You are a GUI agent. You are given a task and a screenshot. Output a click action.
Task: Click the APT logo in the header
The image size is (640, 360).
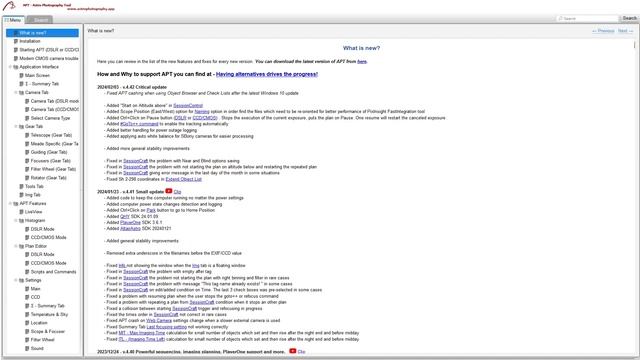point(9,6)
